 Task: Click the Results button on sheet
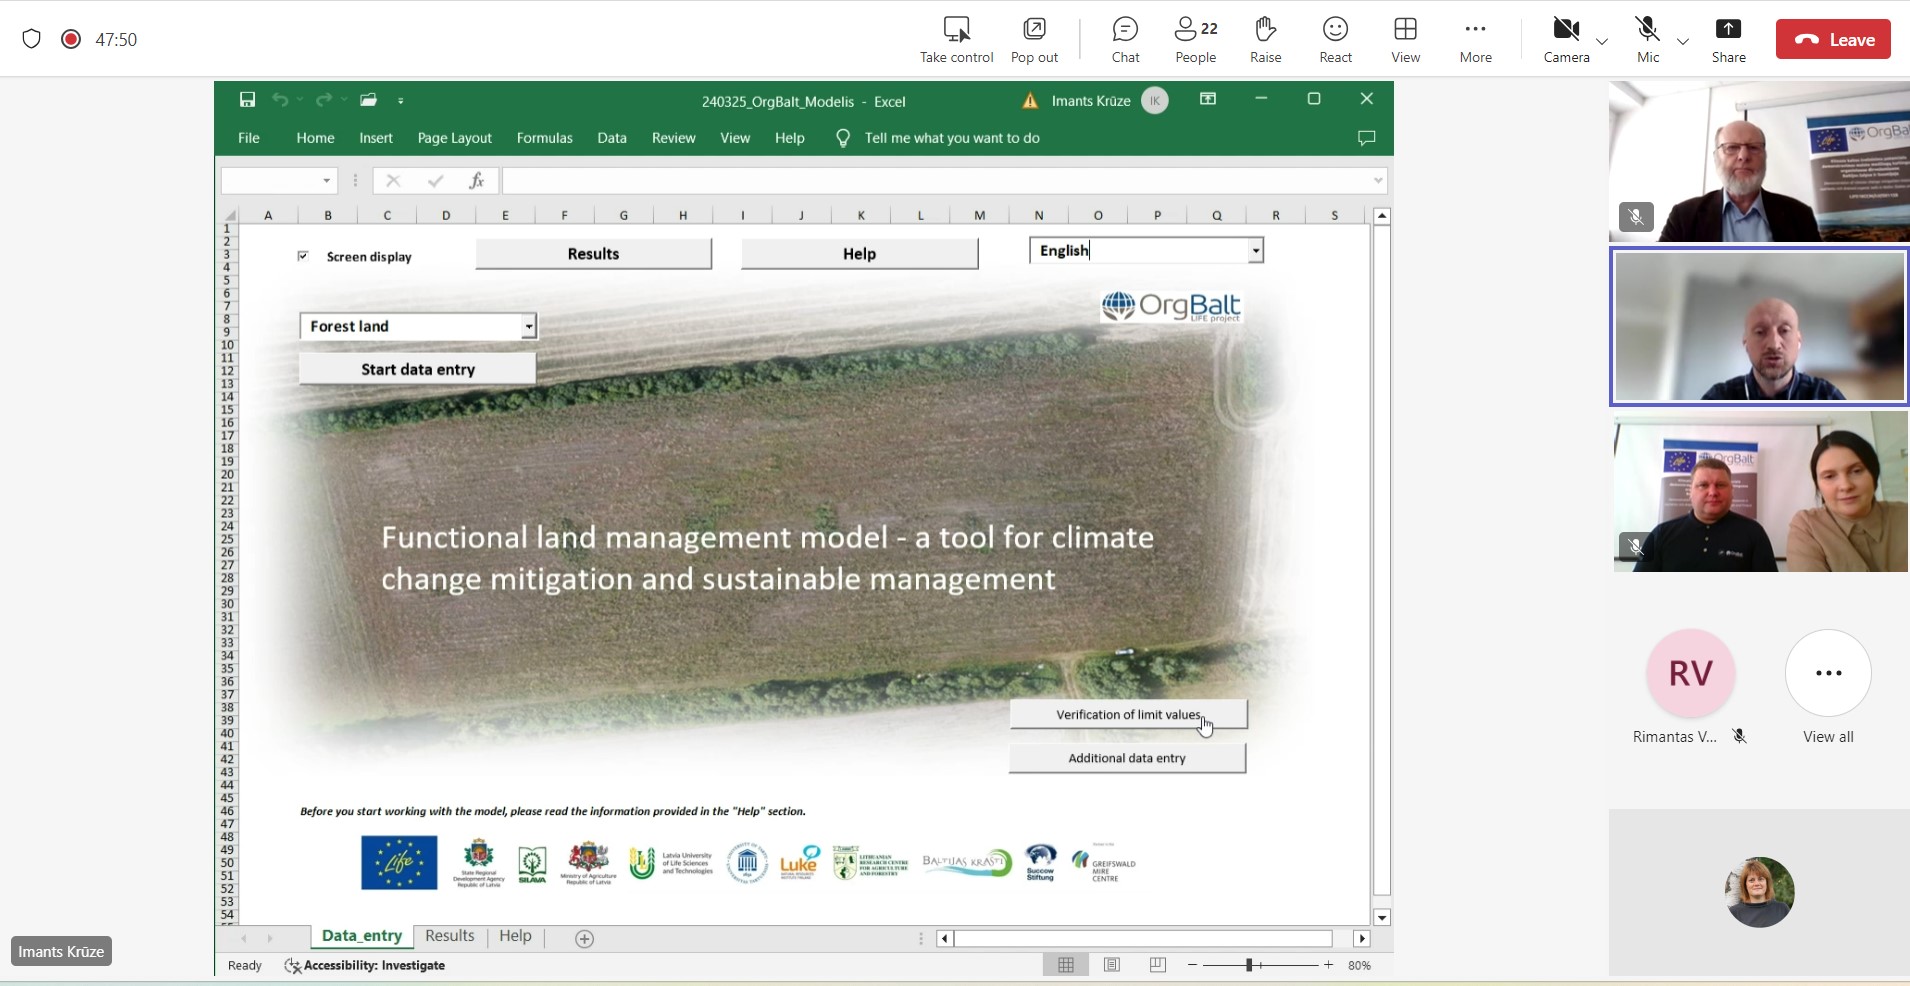pos(593,254)
